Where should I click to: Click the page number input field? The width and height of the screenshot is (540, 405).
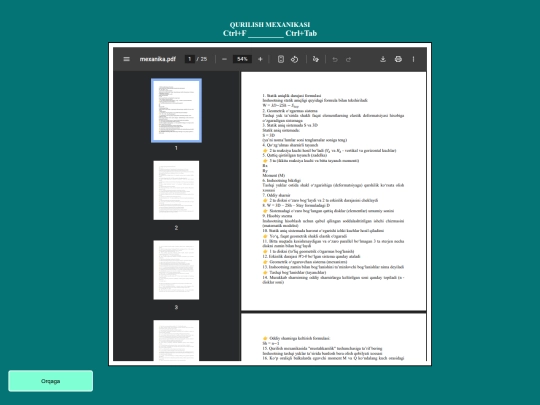189,59
